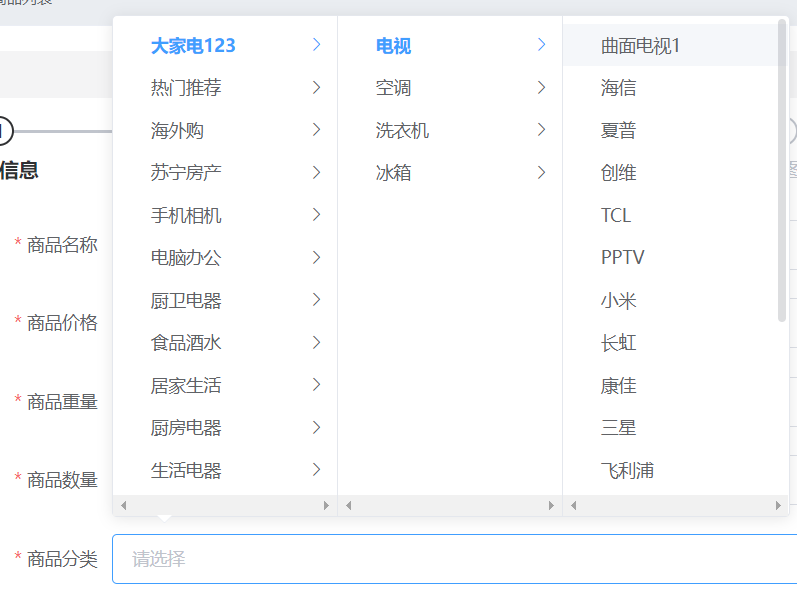Choose the 生活电器 category

[225, 470]
